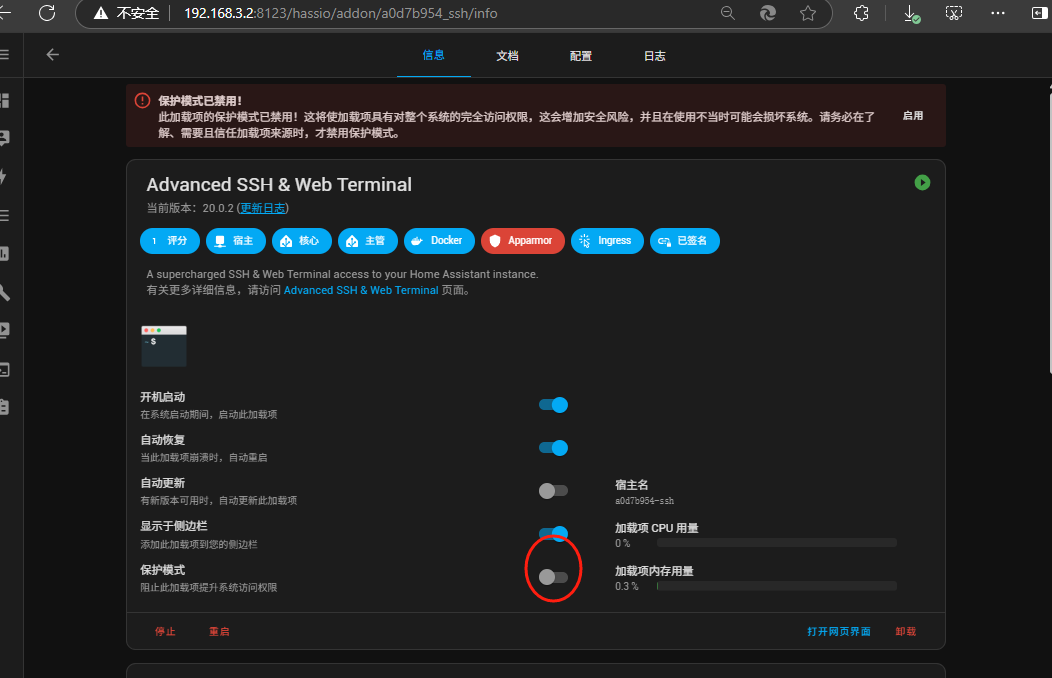Image resolution: width=1052 pixels, height=678 pixels.
Task: Click the green add-on running status icon
Action: pyautogui.click(x=922, y=182)
